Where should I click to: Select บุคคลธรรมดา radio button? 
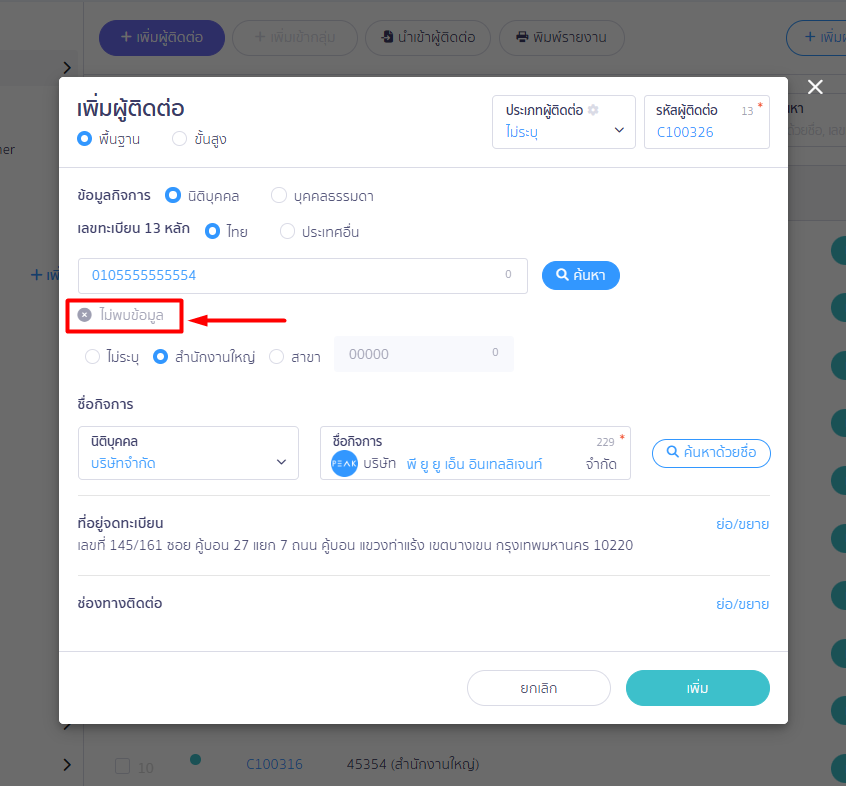click(x=279, y=195)
